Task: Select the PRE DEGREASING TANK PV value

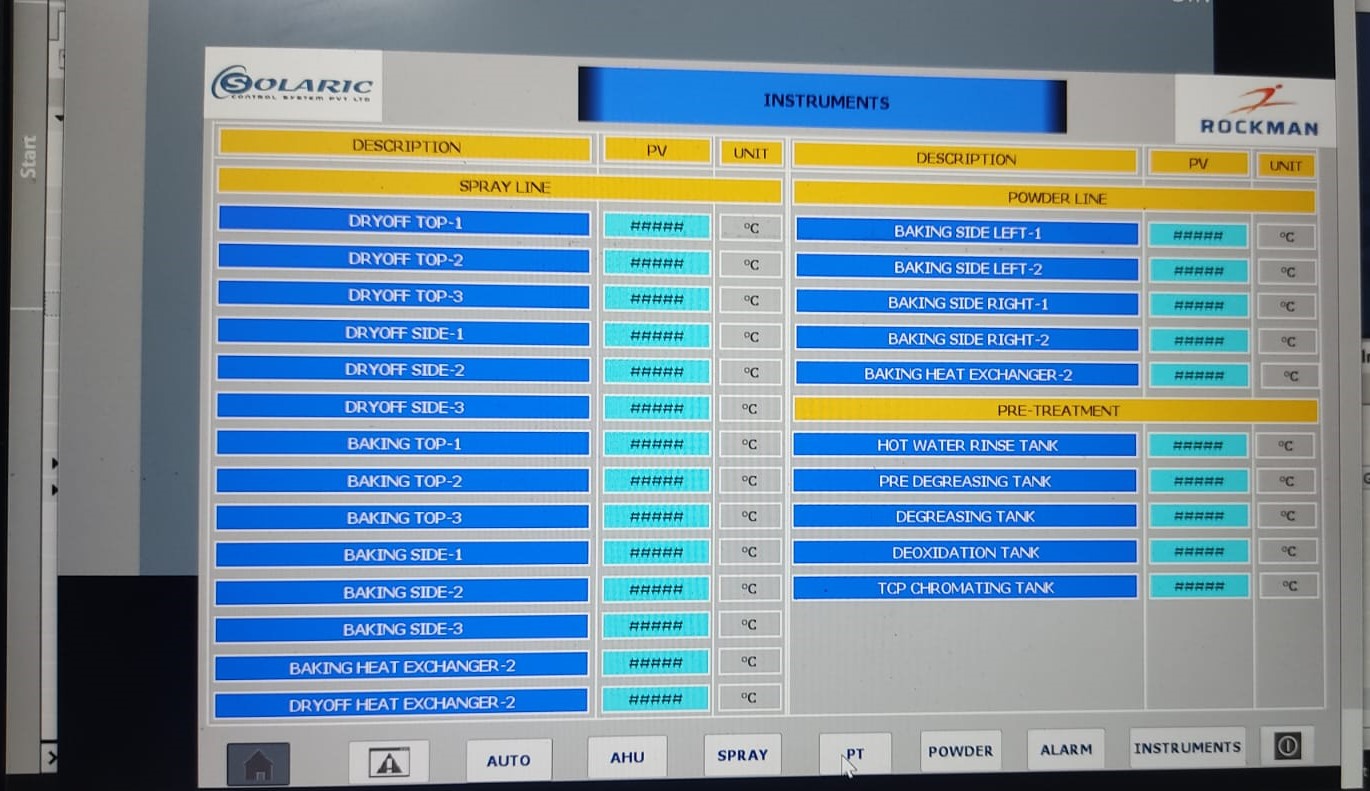Action: (1199, 481)
